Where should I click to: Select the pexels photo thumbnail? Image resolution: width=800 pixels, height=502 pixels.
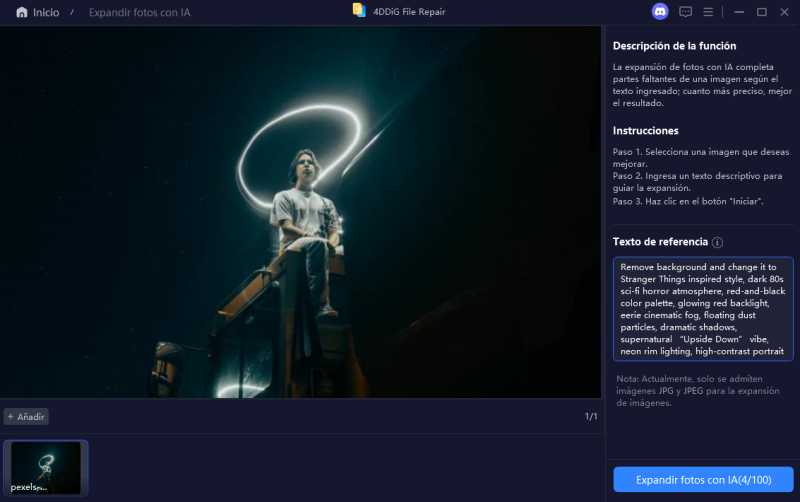[46, 468]
